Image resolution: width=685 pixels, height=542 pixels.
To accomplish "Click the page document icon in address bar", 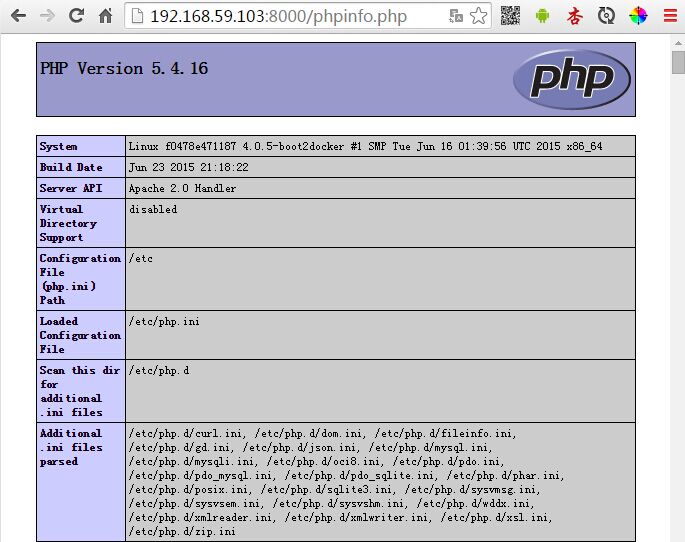I will [x=137, y=16].
